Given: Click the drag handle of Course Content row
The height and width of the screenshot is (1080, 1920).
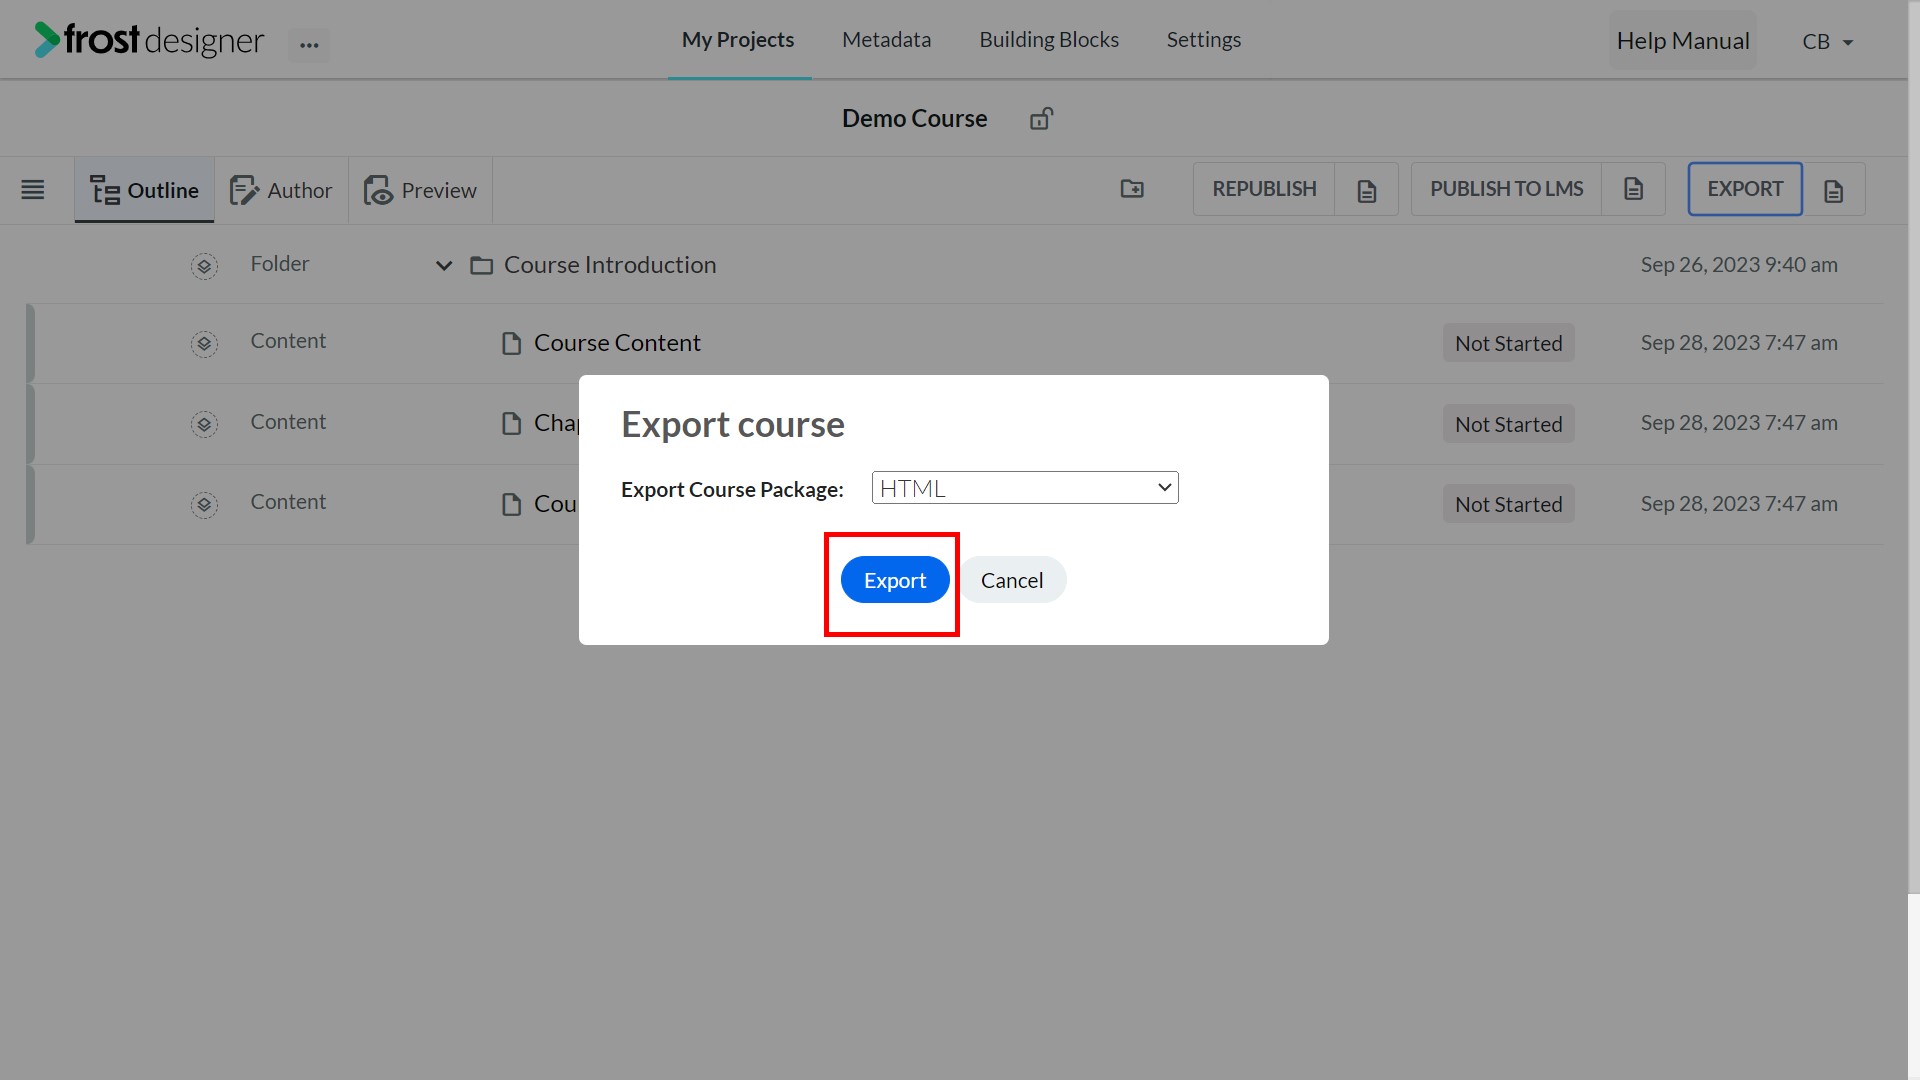Looking at the screenshot, I should (31, 343).
